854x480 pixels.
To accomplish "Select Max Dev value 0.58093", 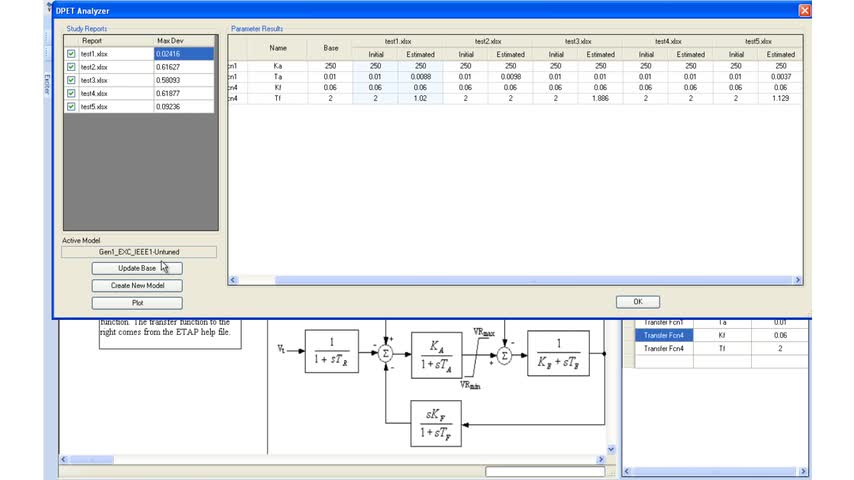I will click(184, 80).
